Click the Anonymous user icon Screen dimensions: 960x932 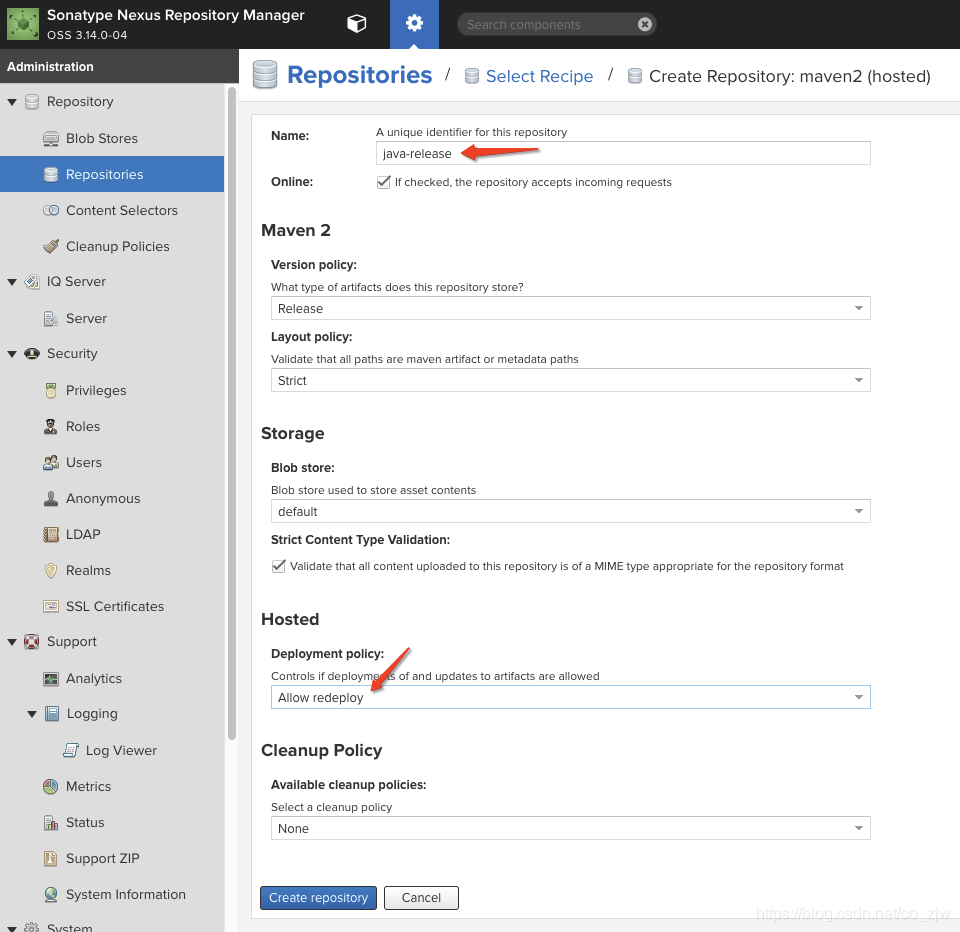pos(51,498)
